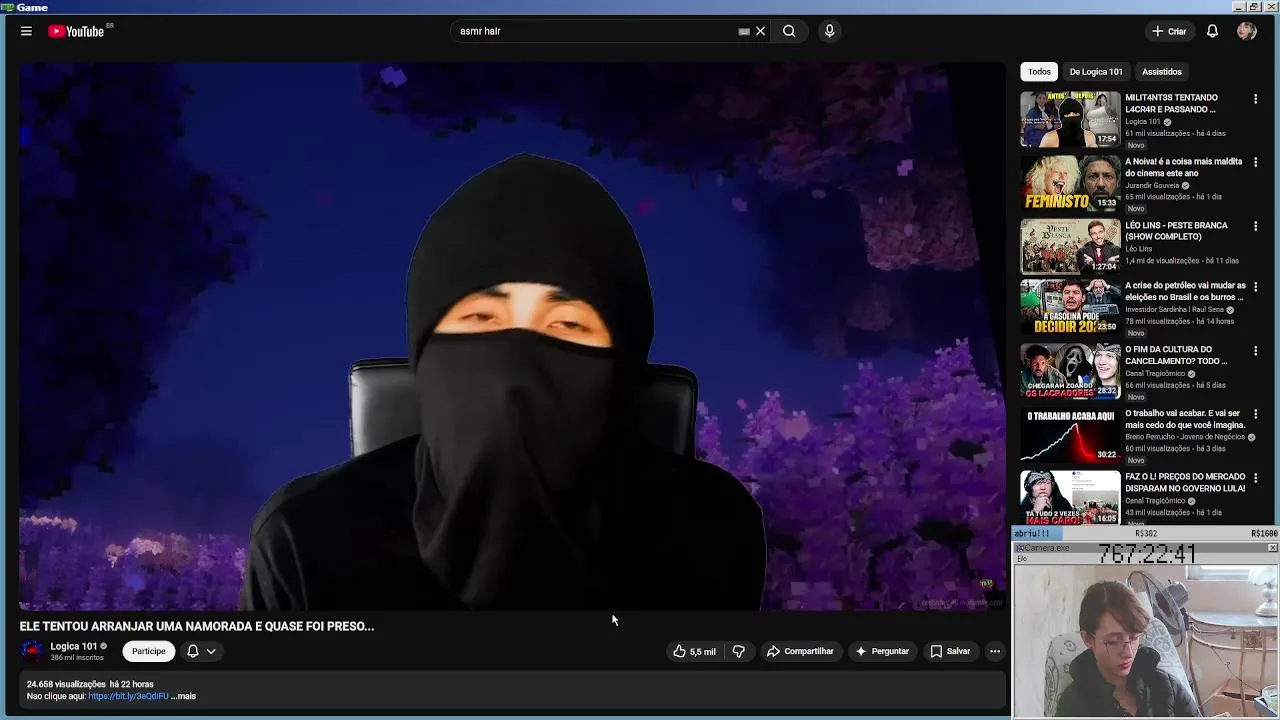The height and width of the screenshot is (720, 1280).
Task: Click the video title 'ELE TENTOU ARRANJAR UMA NAMORADA'
Action: (x=197, y=626)
